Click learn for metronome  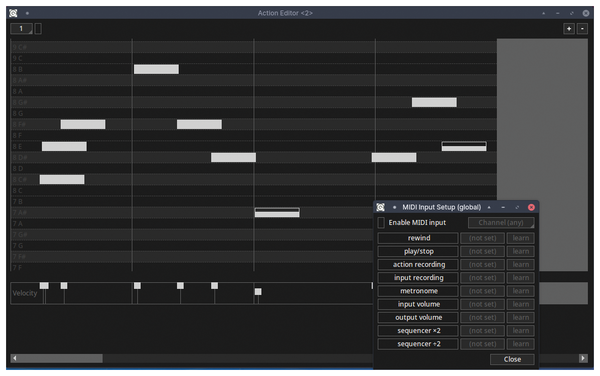point(520,291)
